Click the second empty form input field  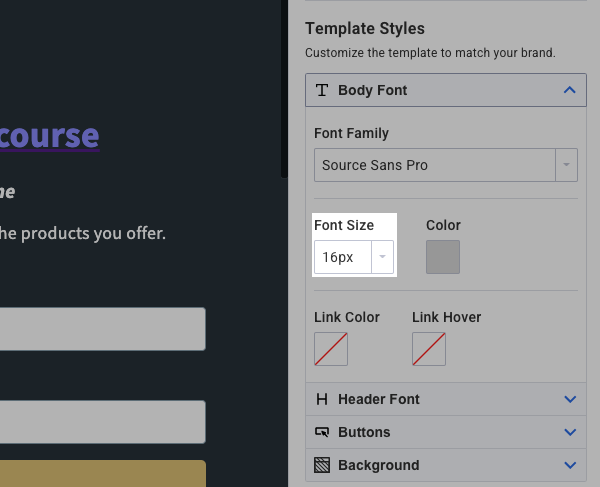pyautogui.click(x=102, y=422)
